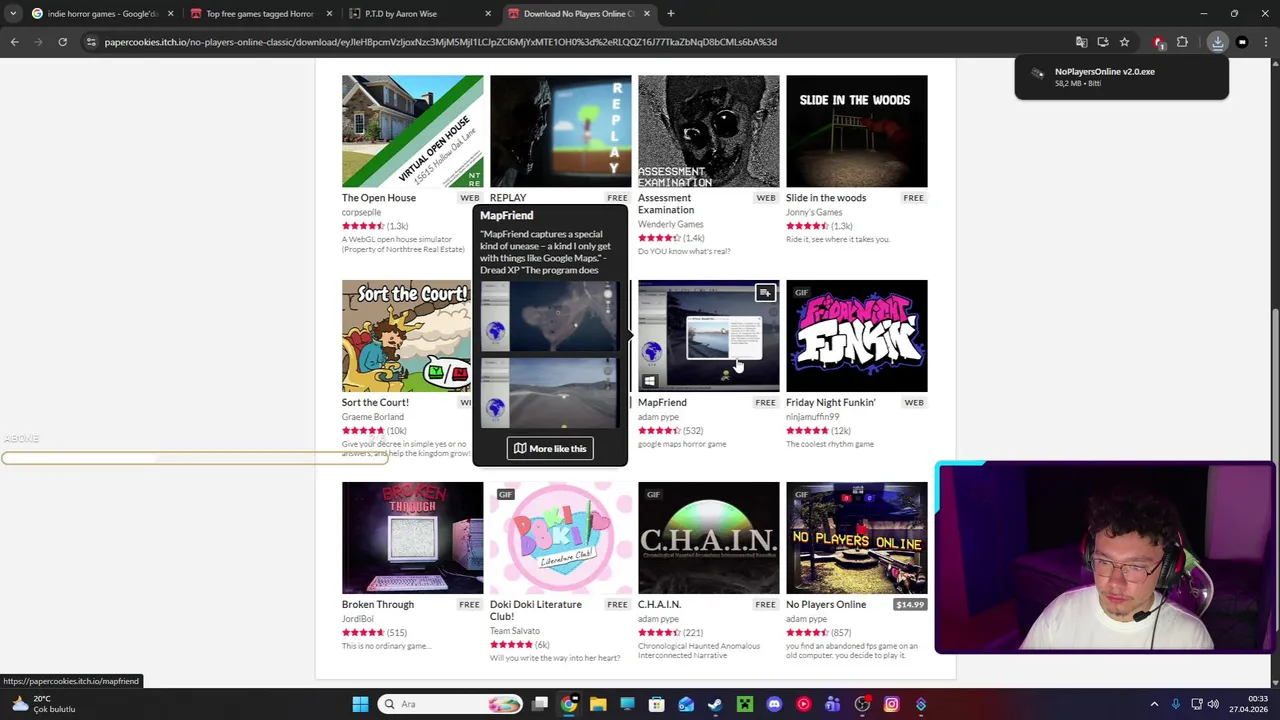Click the No Players Online thumbnail
This screenshot has width=1280, height=720.
(x=856, y=538)
